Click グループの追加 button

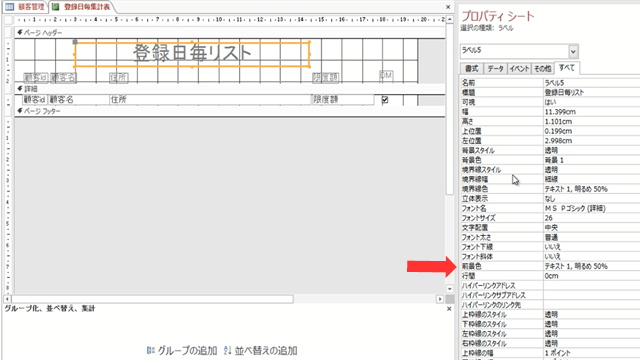tap(182, 350)
